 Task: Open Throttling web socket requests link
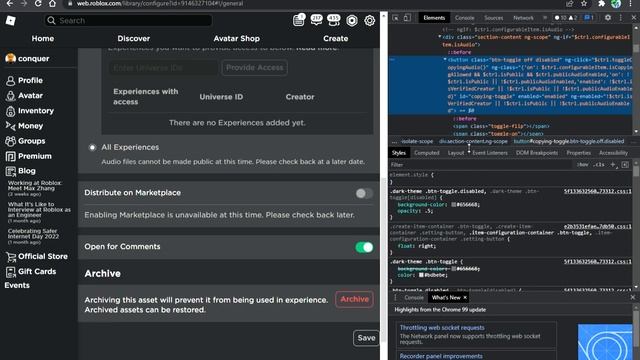(442, 327)
